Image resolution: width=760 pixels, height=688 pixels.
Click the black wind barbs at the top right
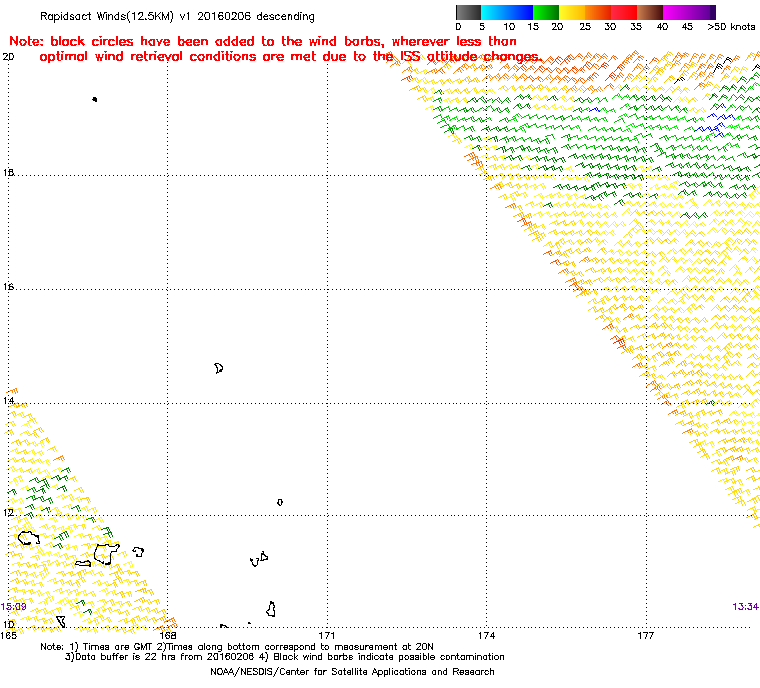(x=721, y=65)
